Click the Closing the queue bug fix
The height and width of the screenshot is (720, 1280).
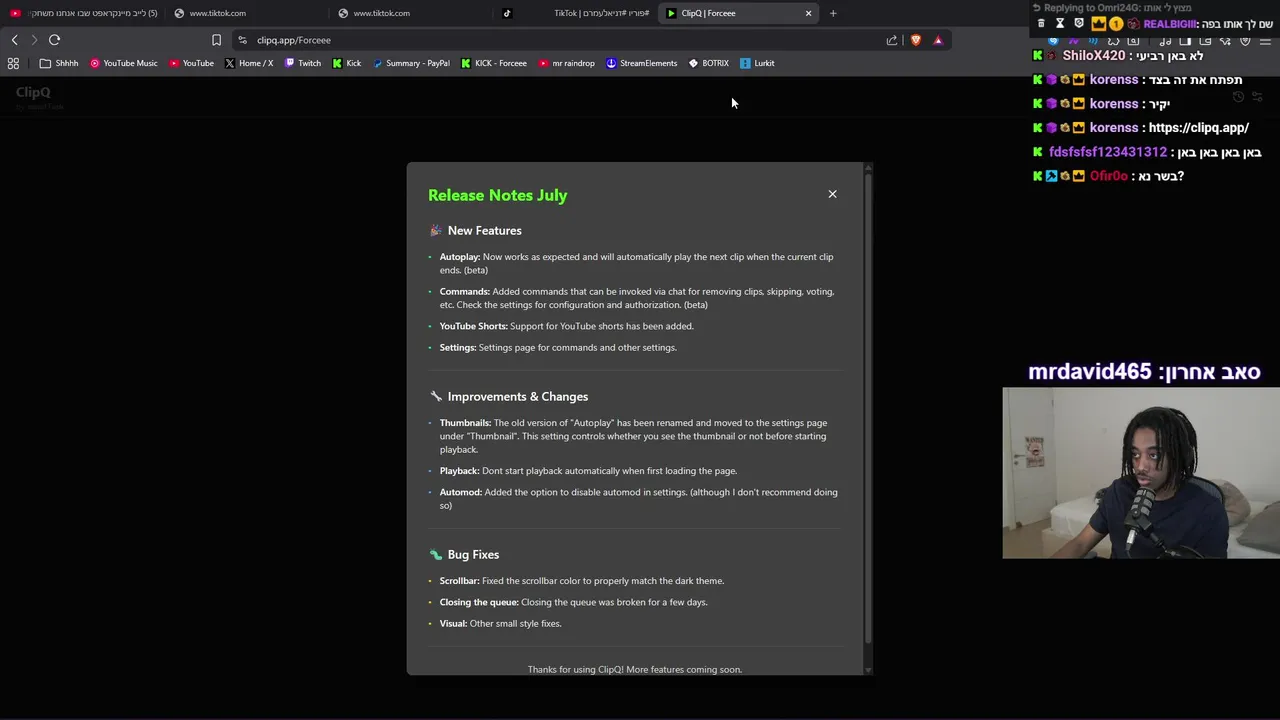tap(573, 602)
